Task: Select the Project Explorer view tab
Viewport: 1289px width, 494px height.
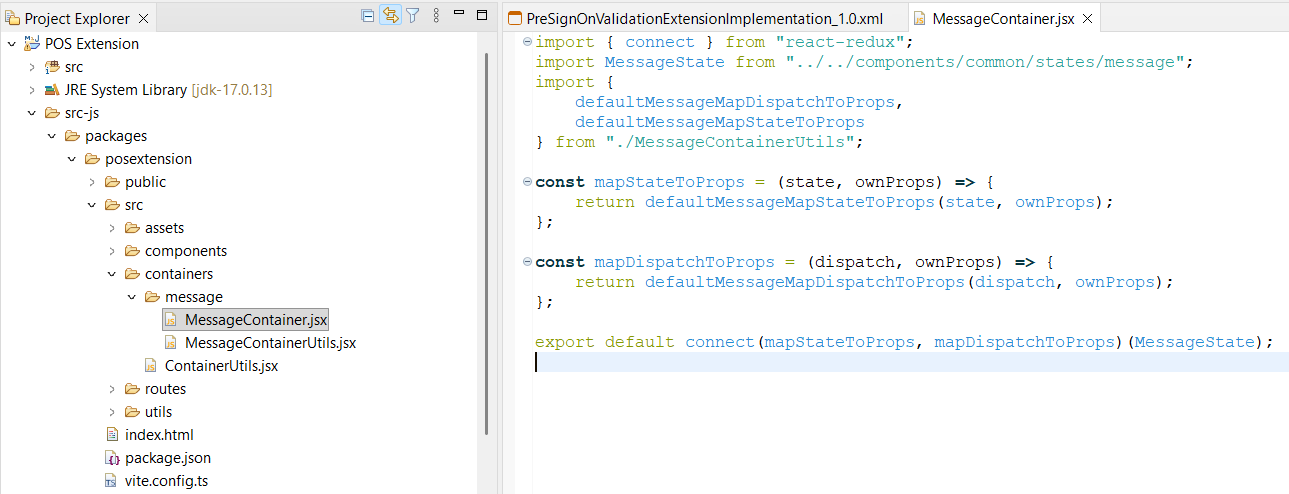Action: pyautogui.click(x=77, y=19)
